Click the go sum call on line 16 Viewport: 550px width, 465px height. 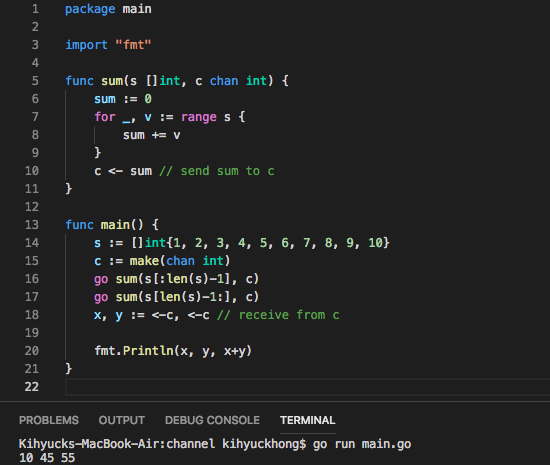pos(176,279)
